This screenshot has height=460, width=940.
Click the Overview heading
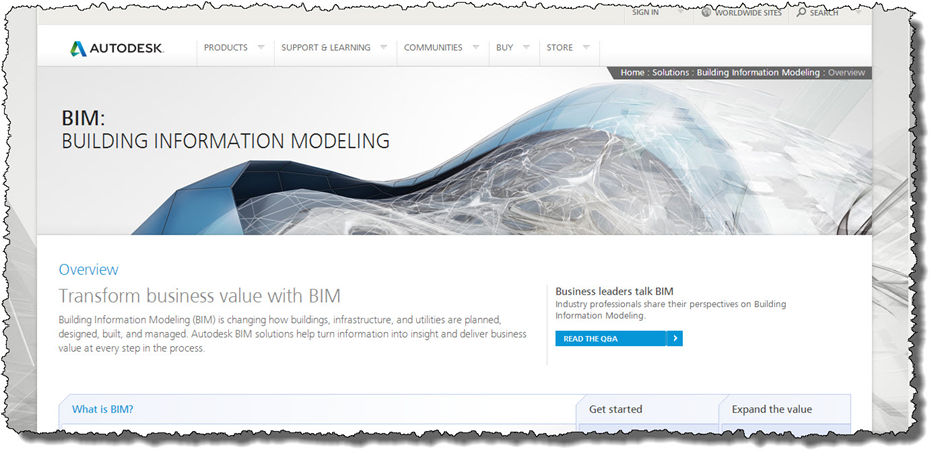(x=88, y=270)
